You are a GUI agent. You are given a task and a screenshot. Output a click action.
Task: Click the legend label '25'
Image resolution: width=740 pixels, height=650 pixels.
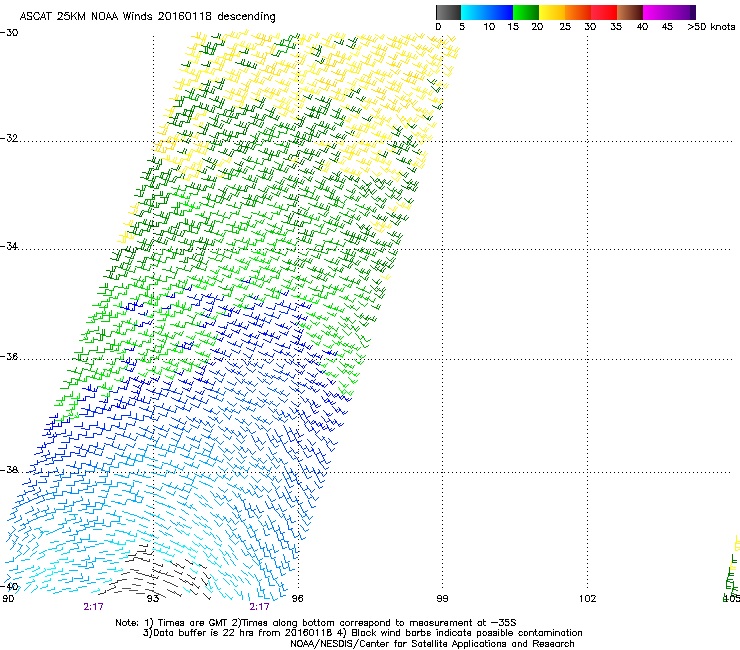point(565,27)
